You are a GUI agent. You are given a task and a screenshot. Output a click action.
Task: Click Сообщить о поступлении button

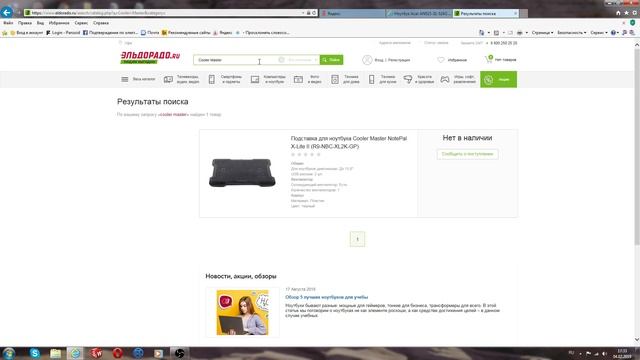(467, 154)
